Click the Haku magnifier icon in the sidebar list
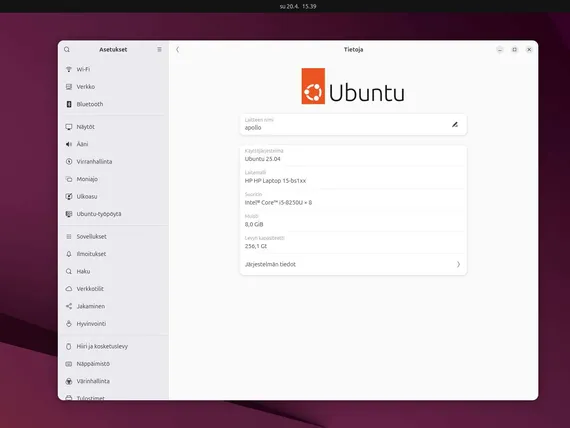This screenshot has width=570, height=428. pyautogui.click(x=69, y=271)
